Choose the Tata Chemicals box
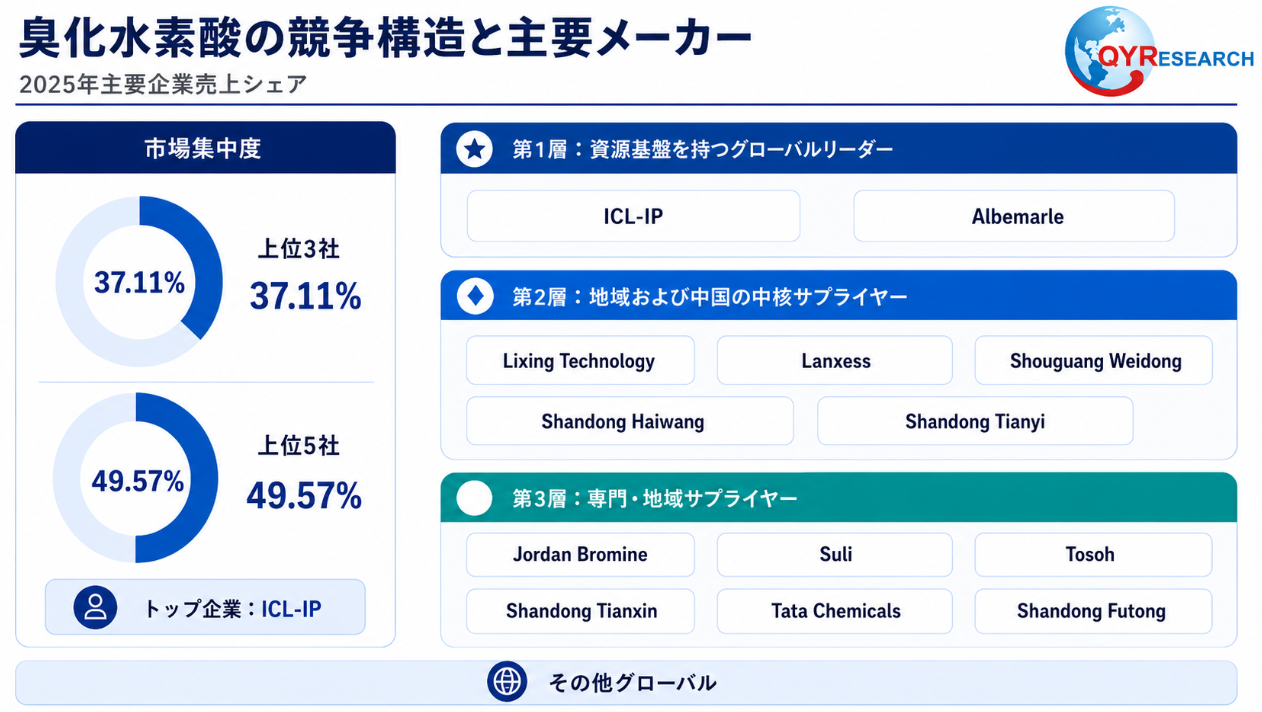Screen dimensions: 1262x712 coord(835,611)
